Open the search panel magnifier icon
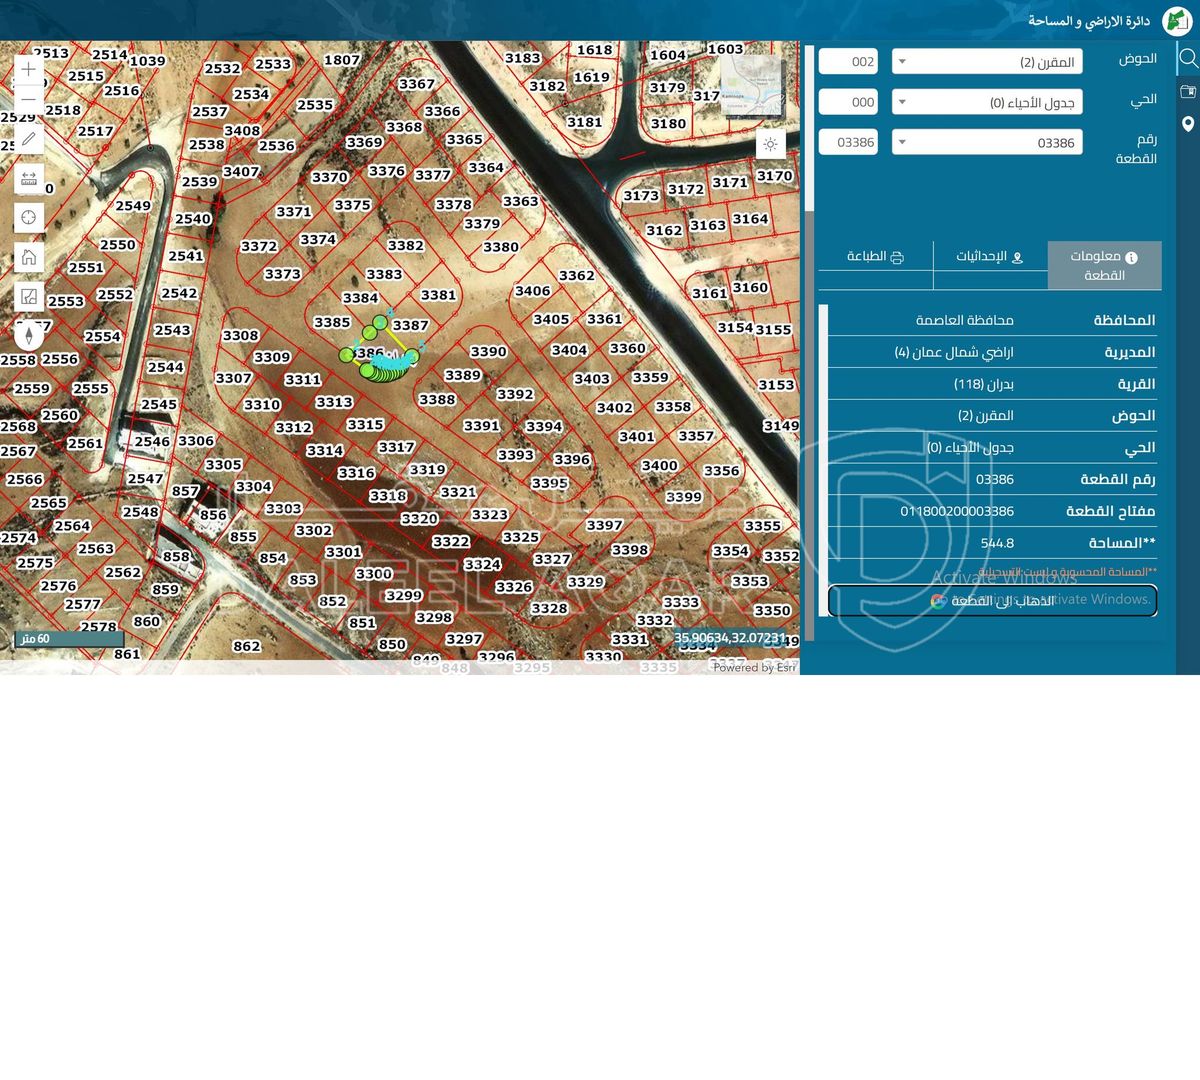 tap(1188, 58)
